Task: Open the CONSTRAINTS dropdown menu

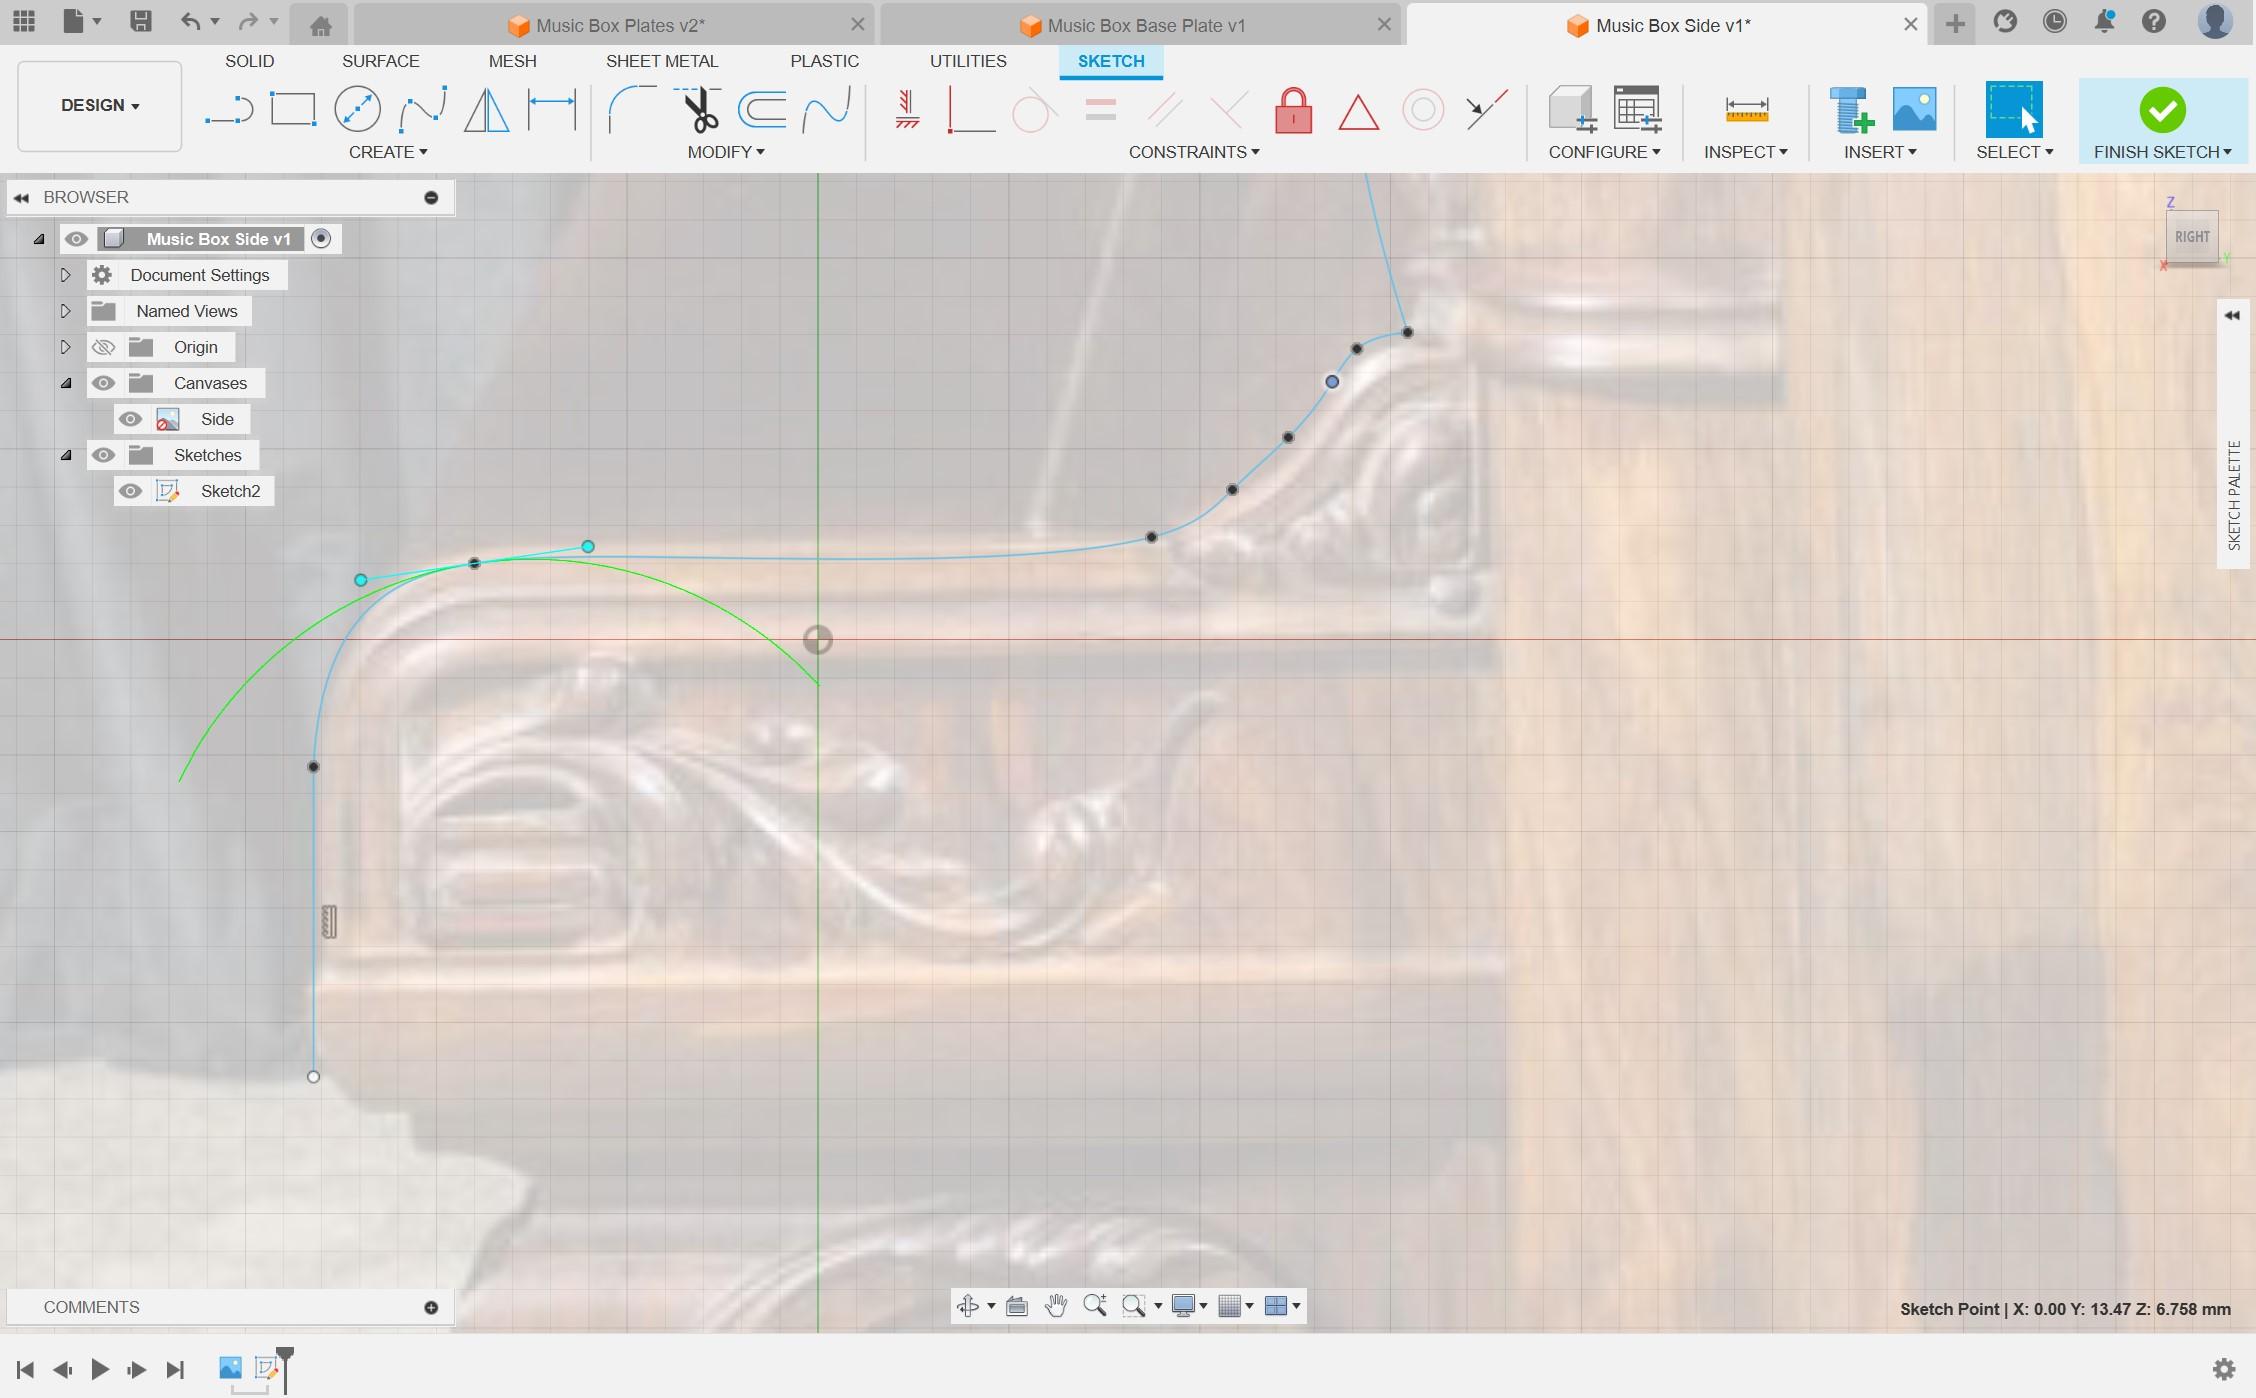Action: pos(1193,152)
